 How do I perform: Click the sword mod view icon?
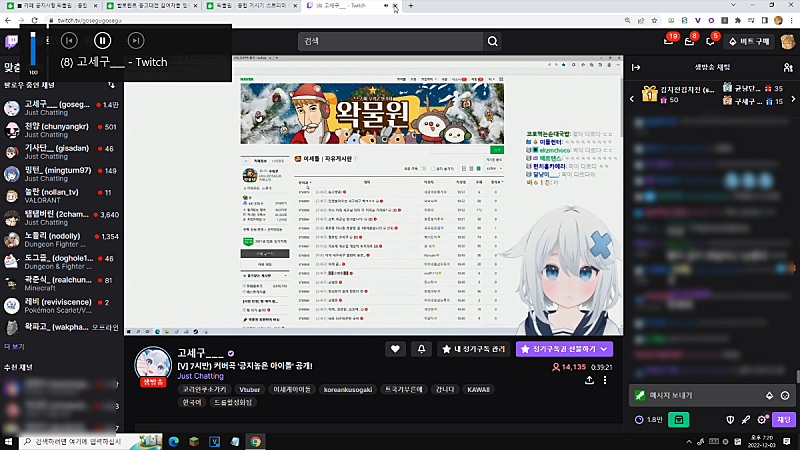coord(746,419)
